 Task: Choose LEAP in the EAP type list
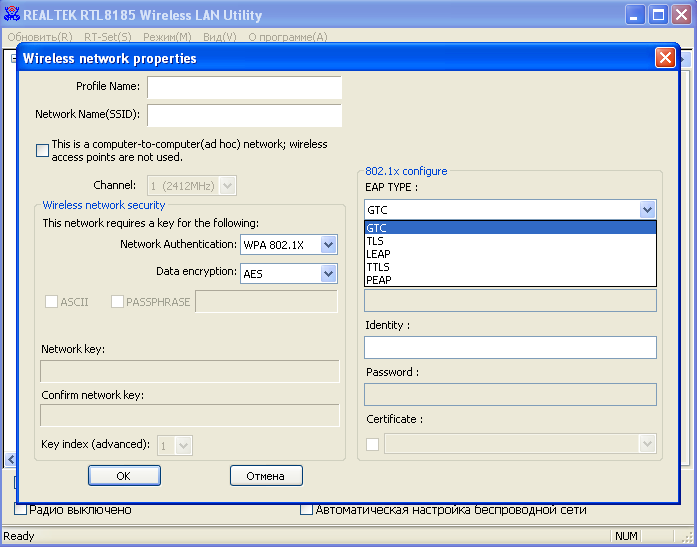[378, 254]
